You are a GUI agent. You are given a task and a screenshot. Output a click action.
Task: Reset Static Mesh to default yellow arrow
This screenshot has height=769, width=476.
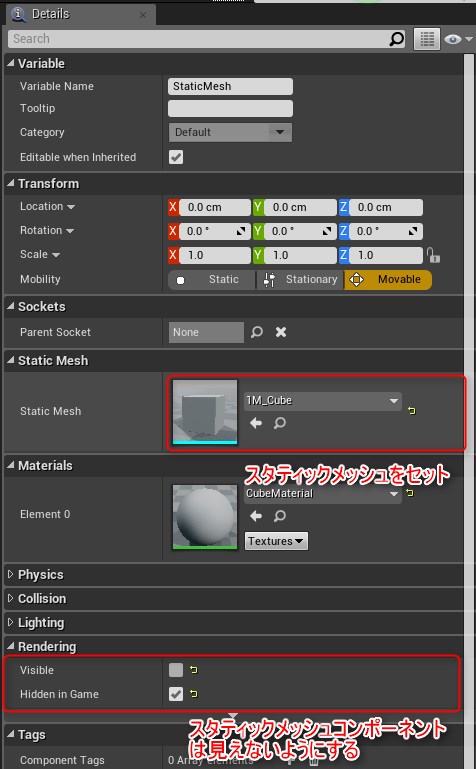tap(412, 410)
